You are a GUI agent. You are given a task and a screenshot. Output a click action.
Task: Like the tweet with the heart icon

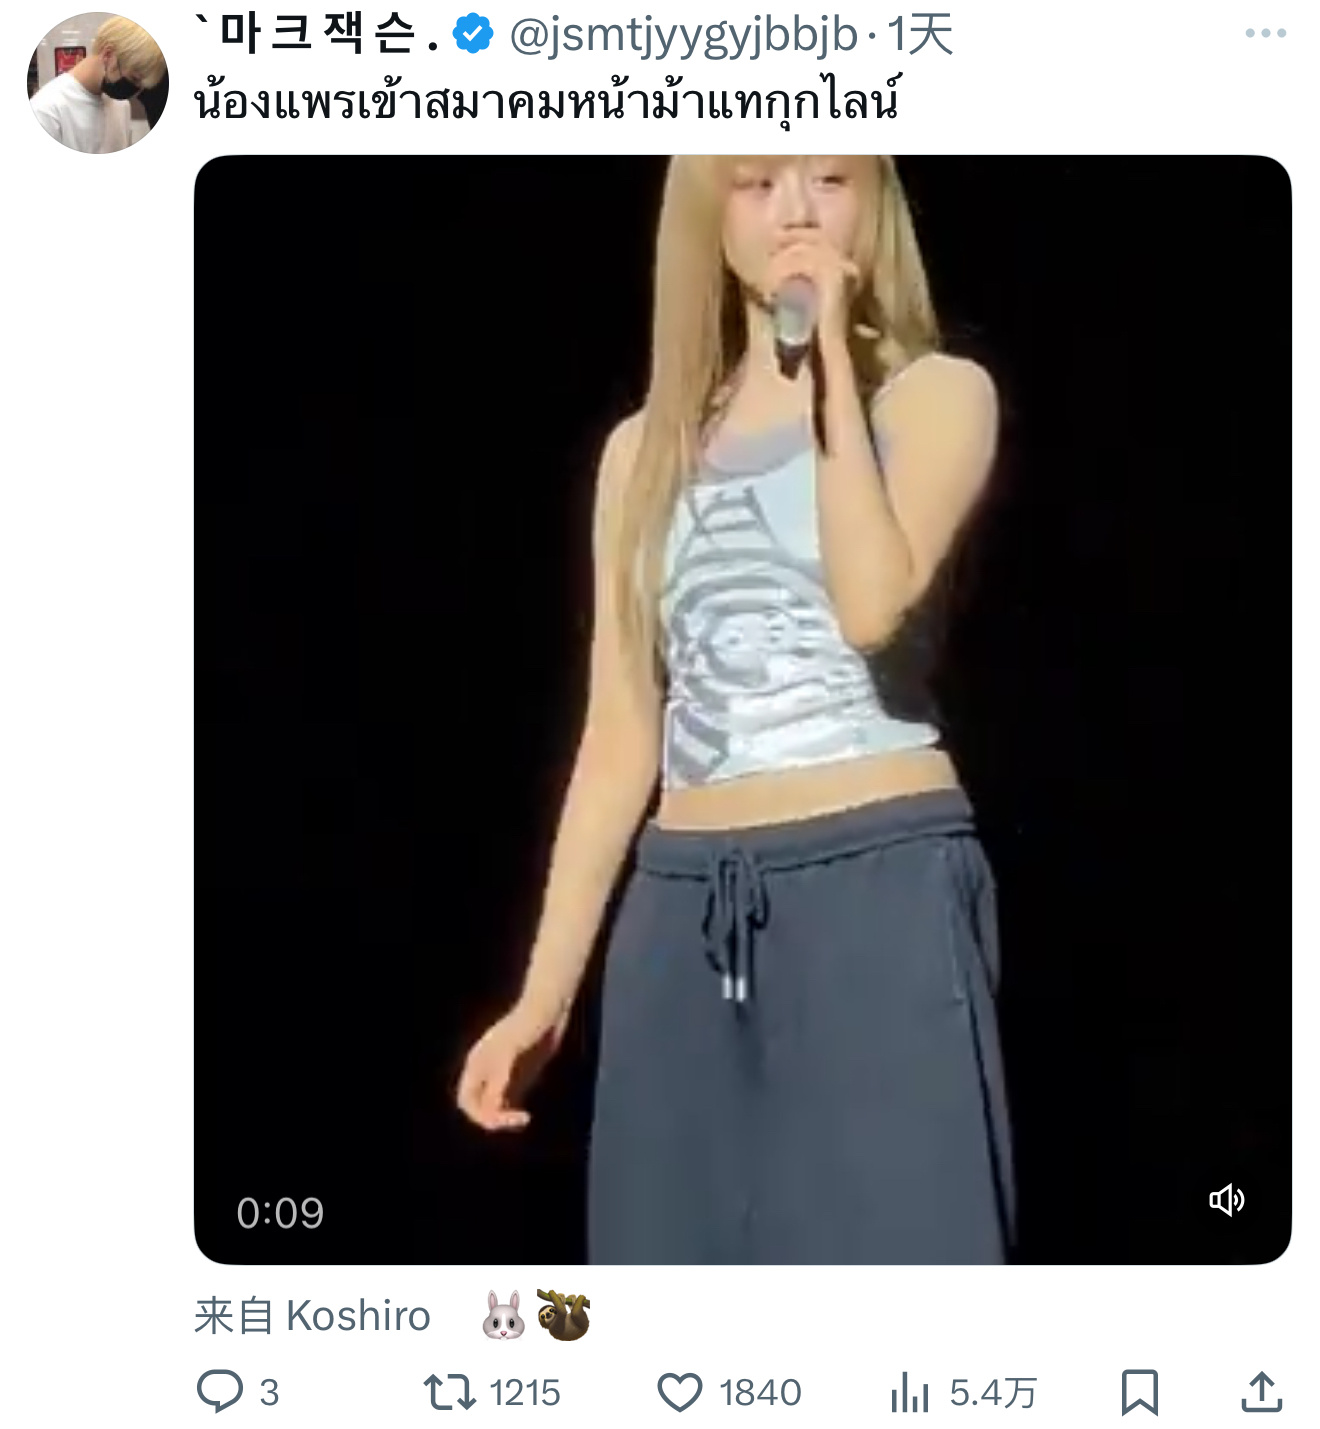[680, 1392]
